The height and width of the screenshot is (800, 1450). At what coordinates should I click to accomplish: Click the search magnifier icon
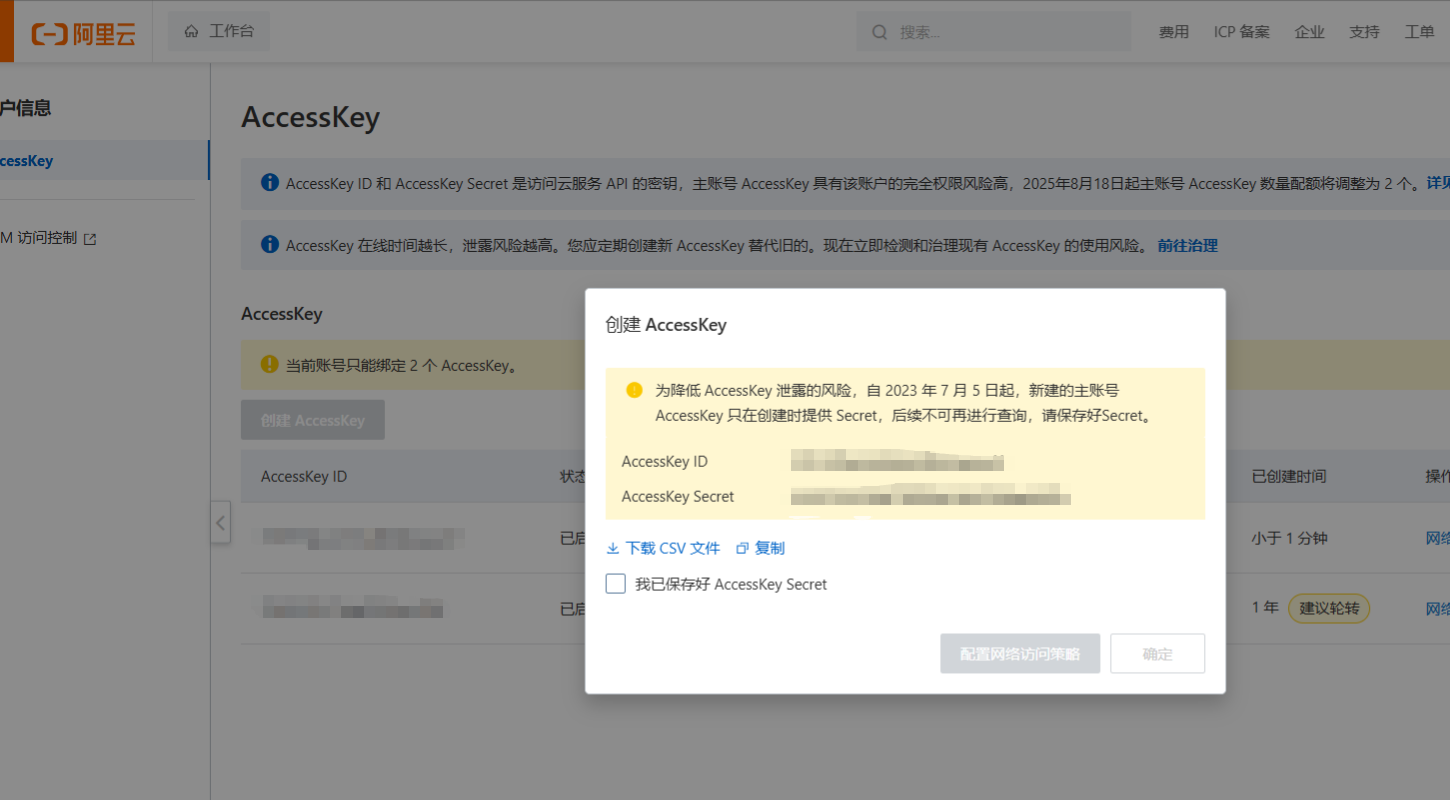880,32
